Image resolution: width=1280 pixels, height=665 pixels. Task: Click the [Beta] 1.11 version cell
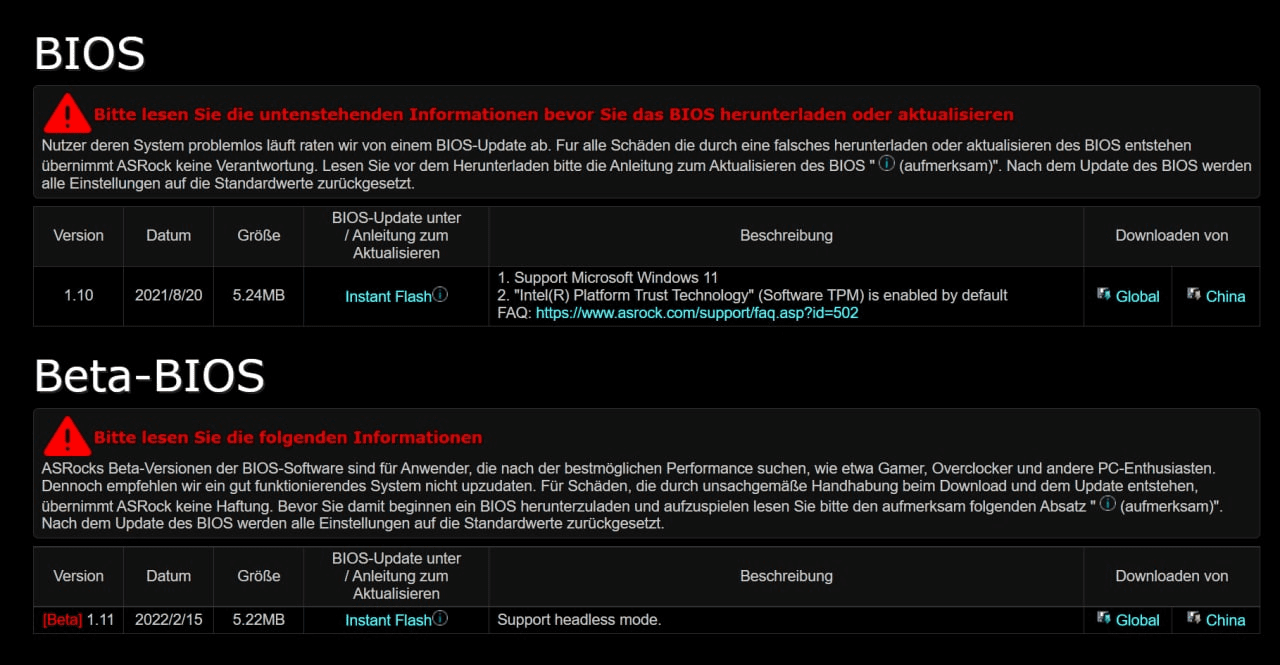[78, 620]
